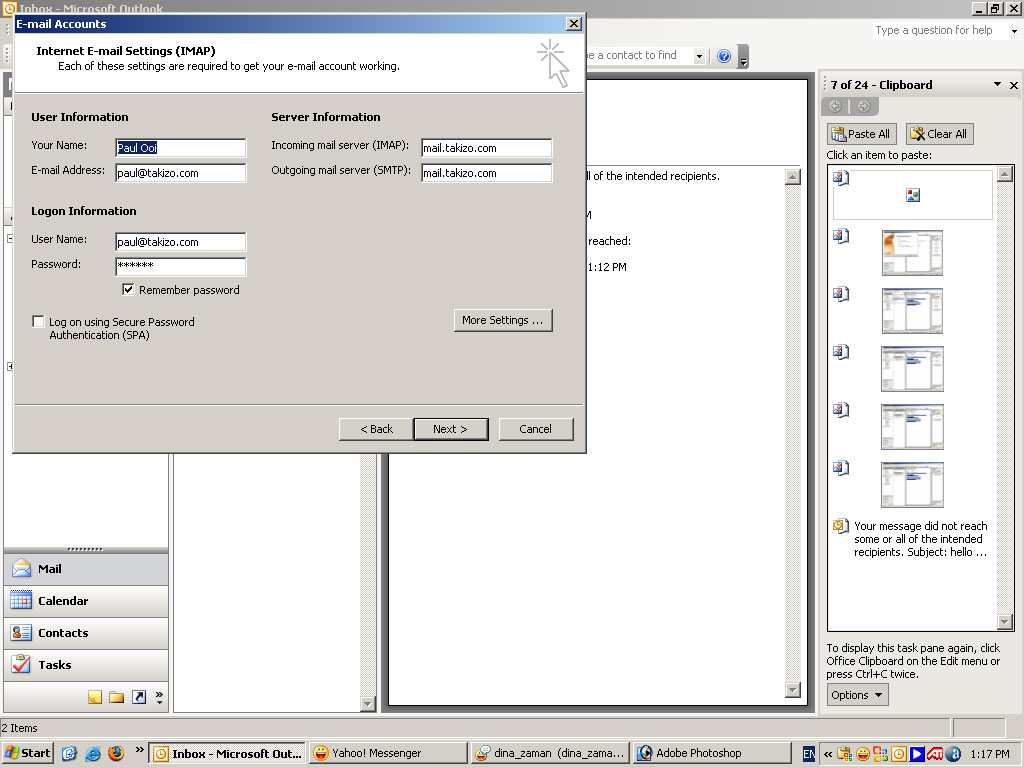Open the Folder List icon in navigation pane
The height and width of the screenshot is (768, 1024).
117,697
